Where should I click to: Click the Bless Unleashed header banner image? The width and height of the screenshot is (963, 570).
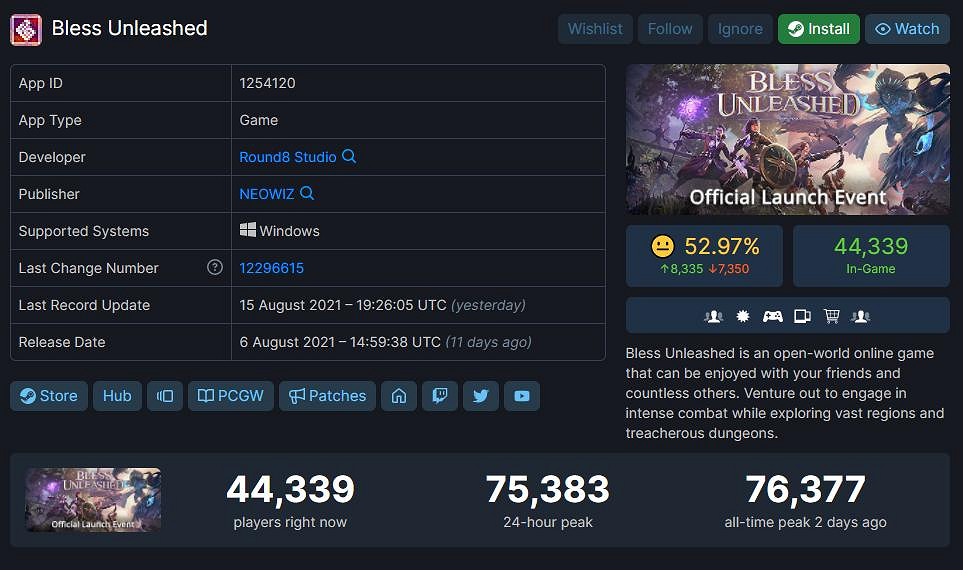pos(788,139)
